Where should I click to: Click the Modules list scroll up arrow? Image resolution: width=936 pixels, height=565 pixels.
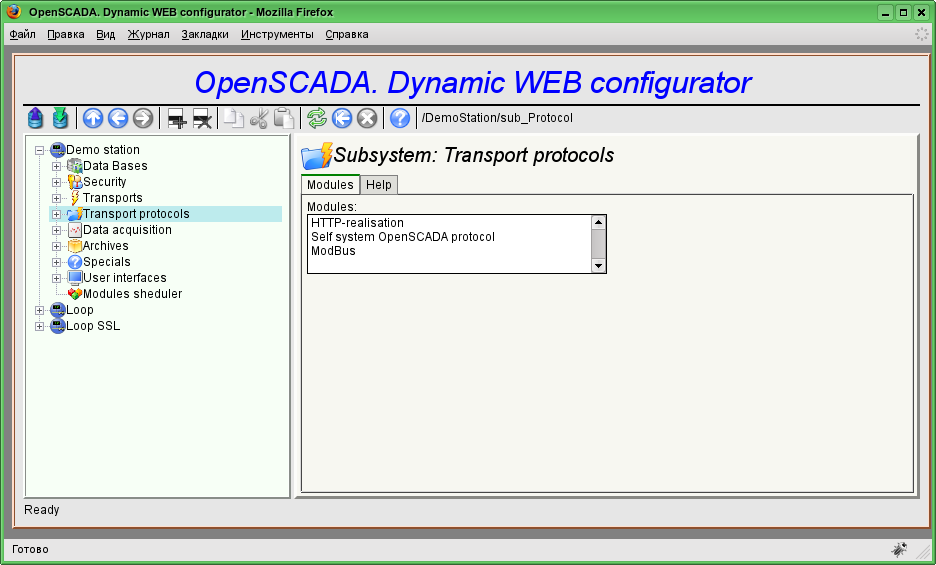[598, 222]
